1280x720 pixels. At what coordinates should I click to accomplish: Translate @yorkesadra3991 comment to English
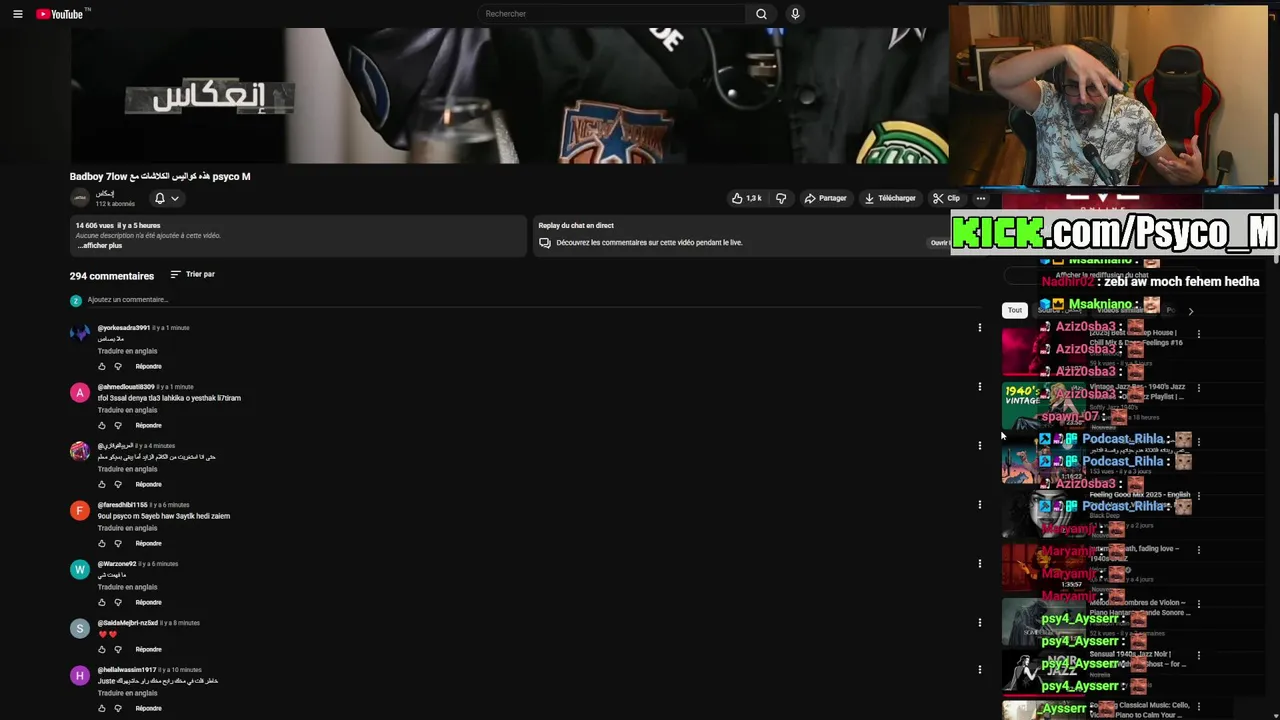click(x=127, y=351)
